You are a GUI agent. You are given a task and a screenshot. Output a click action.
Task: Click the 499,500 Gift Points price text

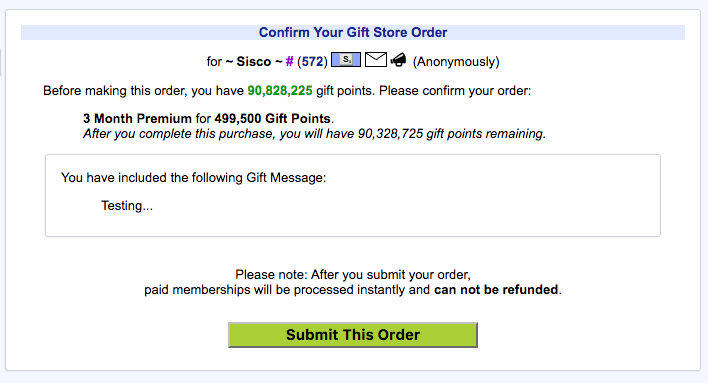point(273,119)
